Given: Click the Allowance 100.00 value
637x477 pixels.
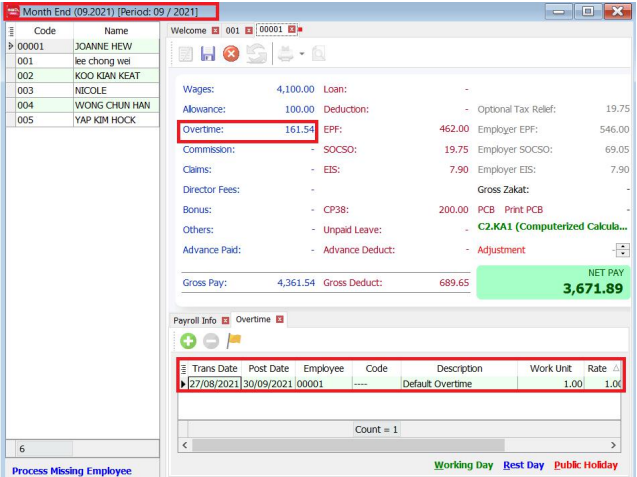Looking at the screenshot, I should [x=299, y=109].
